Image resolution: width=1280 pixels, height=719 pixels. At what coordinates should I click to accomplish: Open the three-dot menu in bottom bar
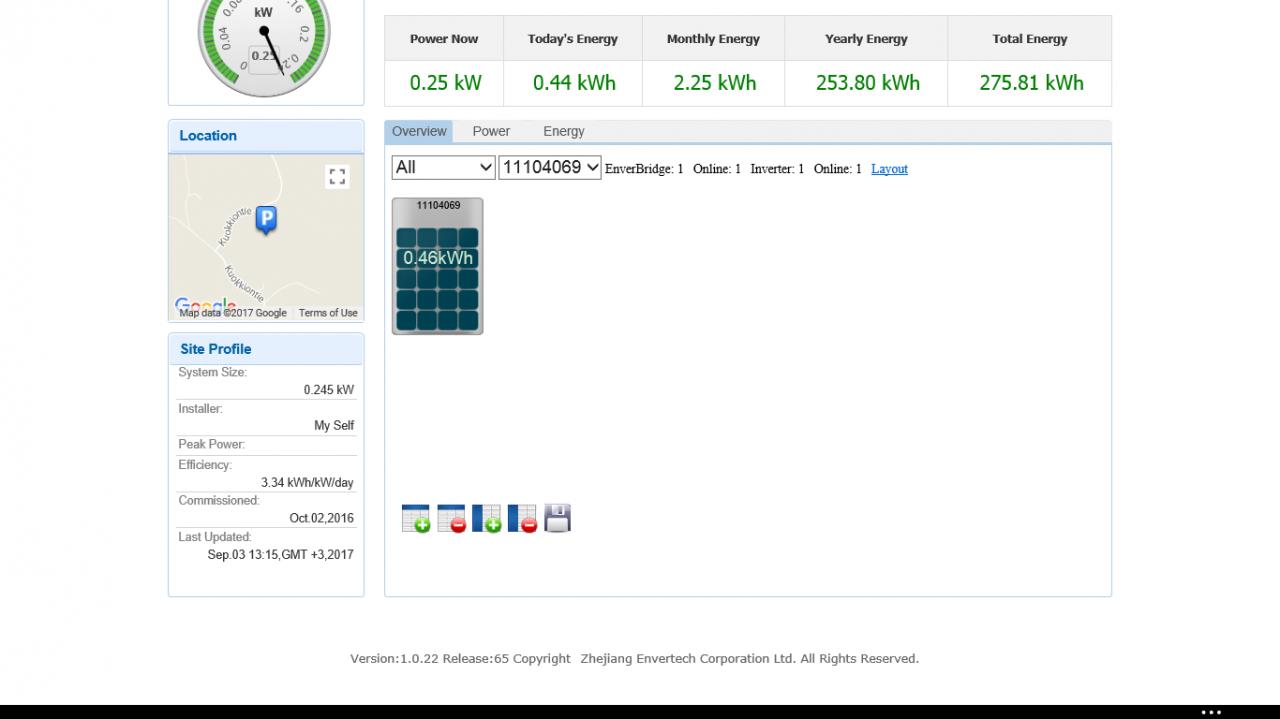click(x=1211, y=712)
